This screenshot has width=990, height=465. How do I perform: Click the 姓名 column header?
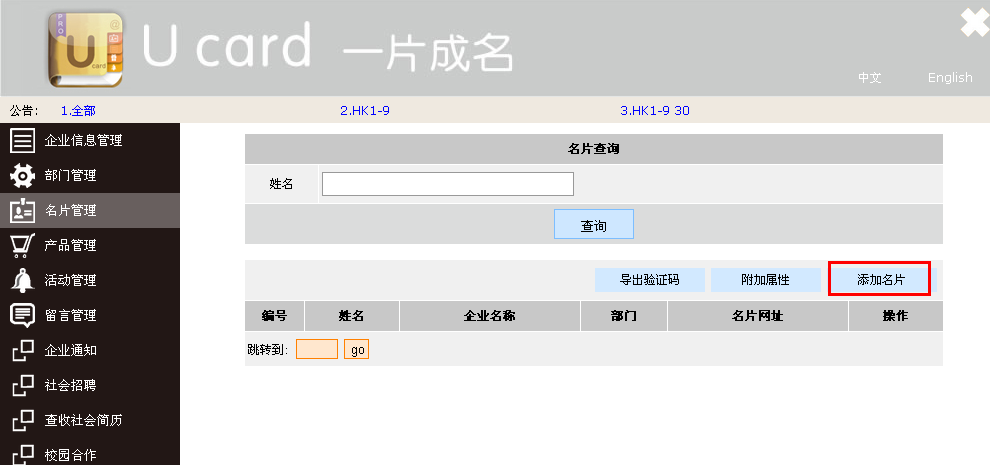pos(352,316)
